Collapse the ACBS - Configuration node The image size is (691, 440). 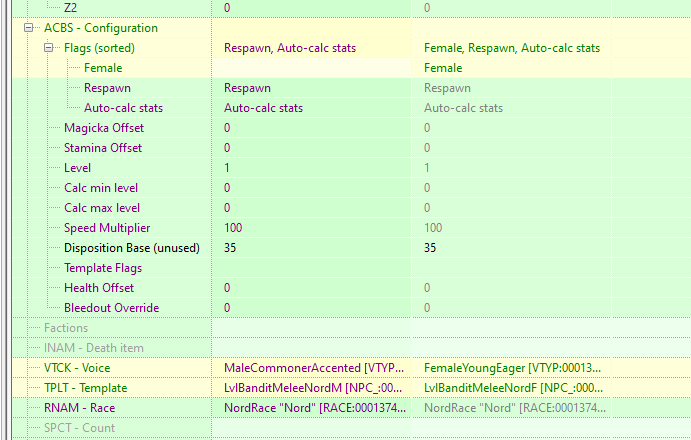29,28
